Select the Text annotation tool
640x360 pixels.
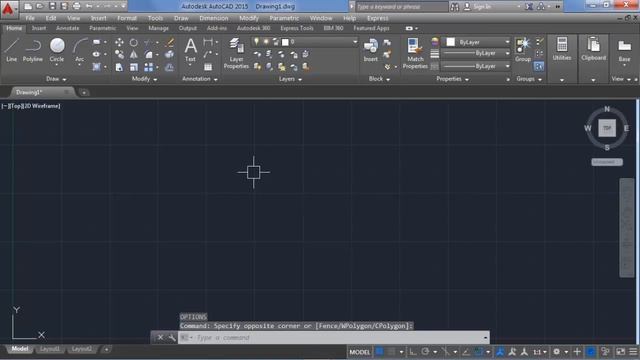click(x=190, y=50)
